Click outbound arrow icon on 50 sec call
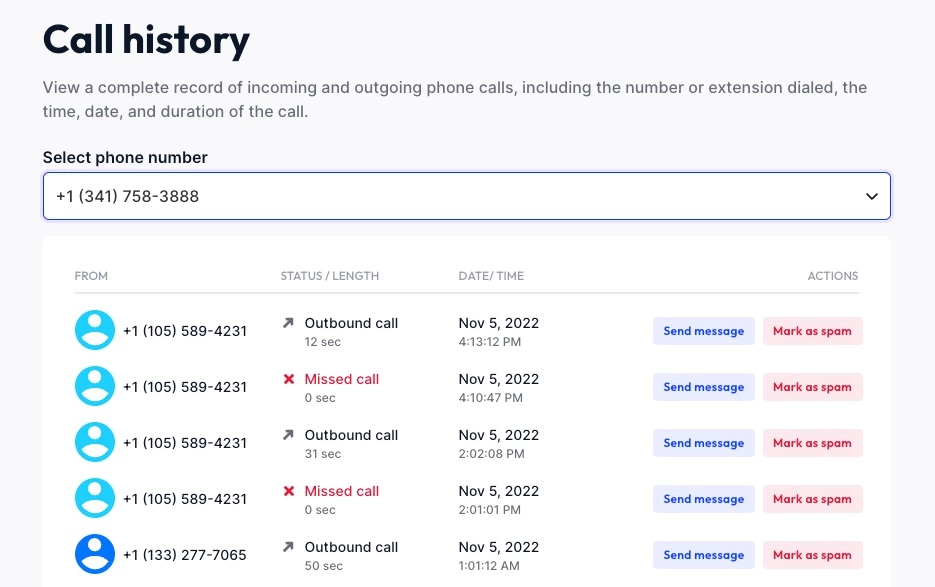Viewport: 935px width, 587px height. point(289,547)
